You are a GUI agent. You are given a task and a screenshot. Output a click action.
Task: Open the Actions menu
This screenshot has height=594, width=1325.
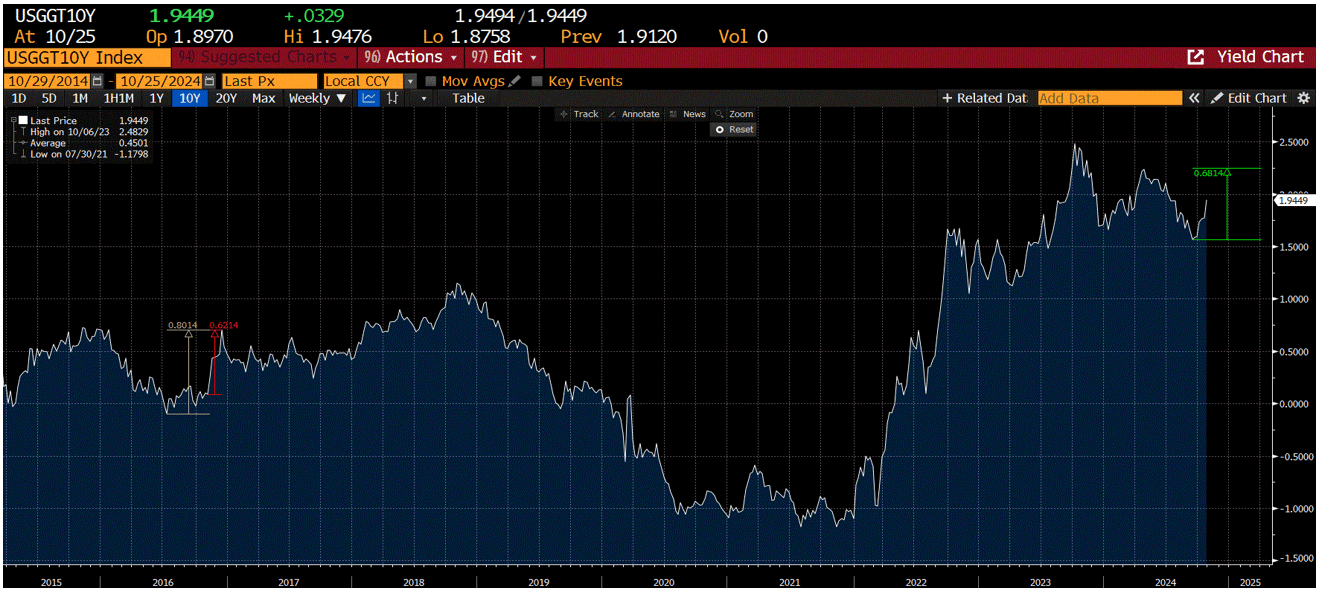410,57
